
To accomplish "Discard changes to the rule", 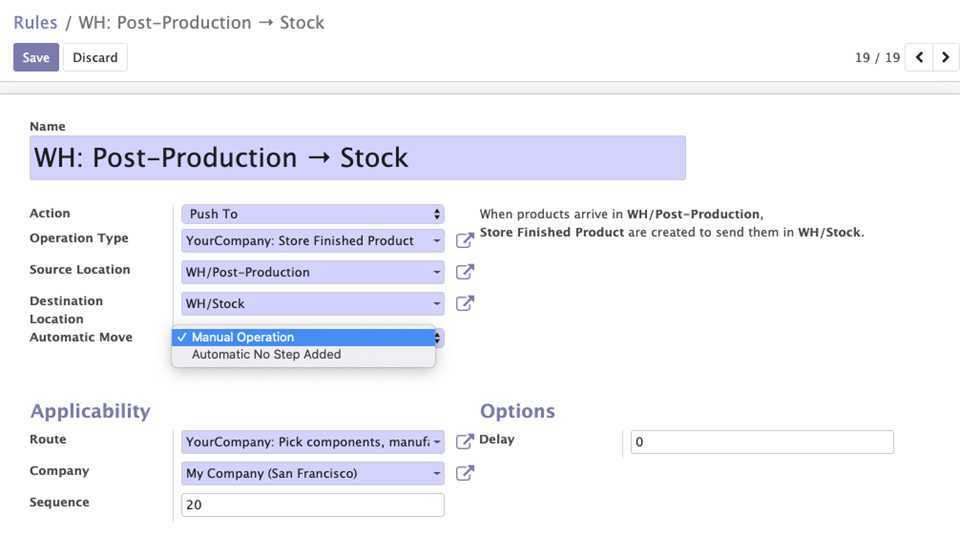I will click(x=95, y=58).
